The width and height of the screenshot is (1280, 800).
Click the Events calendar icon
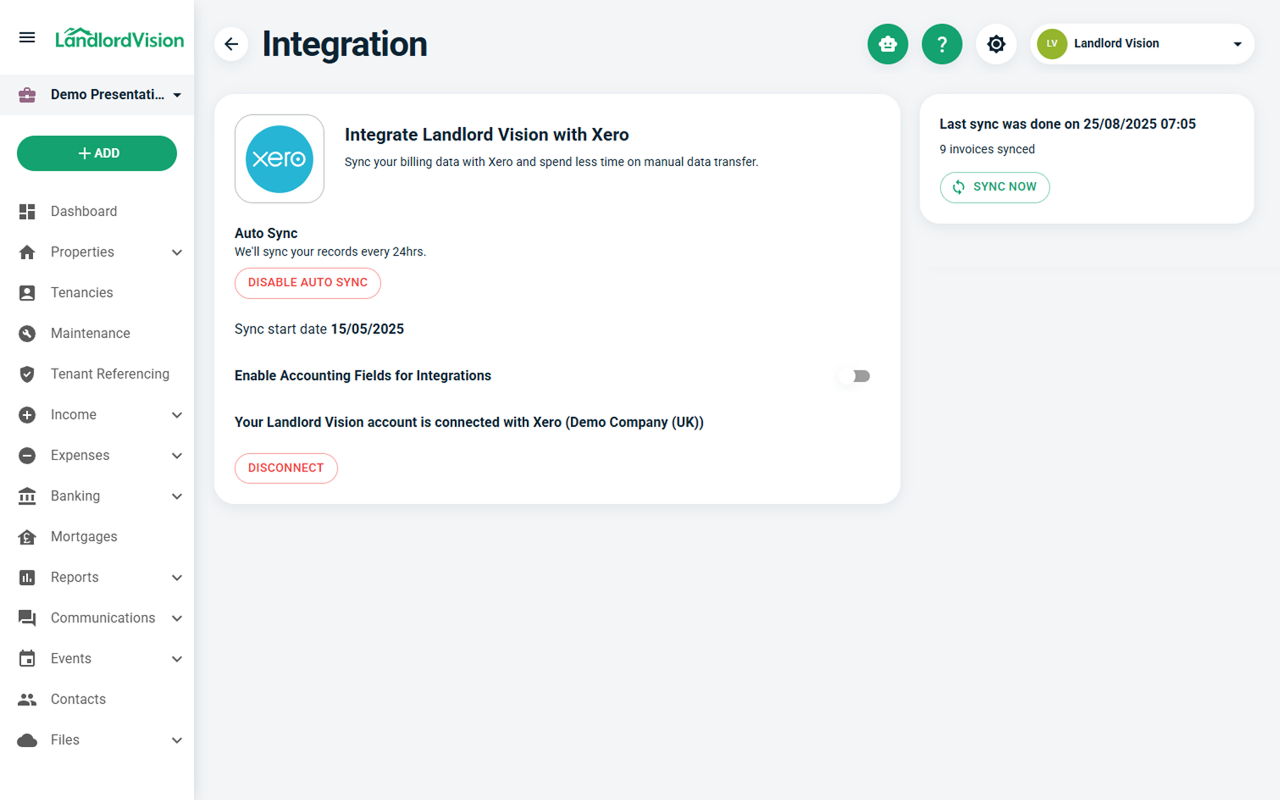coord(27,659)
